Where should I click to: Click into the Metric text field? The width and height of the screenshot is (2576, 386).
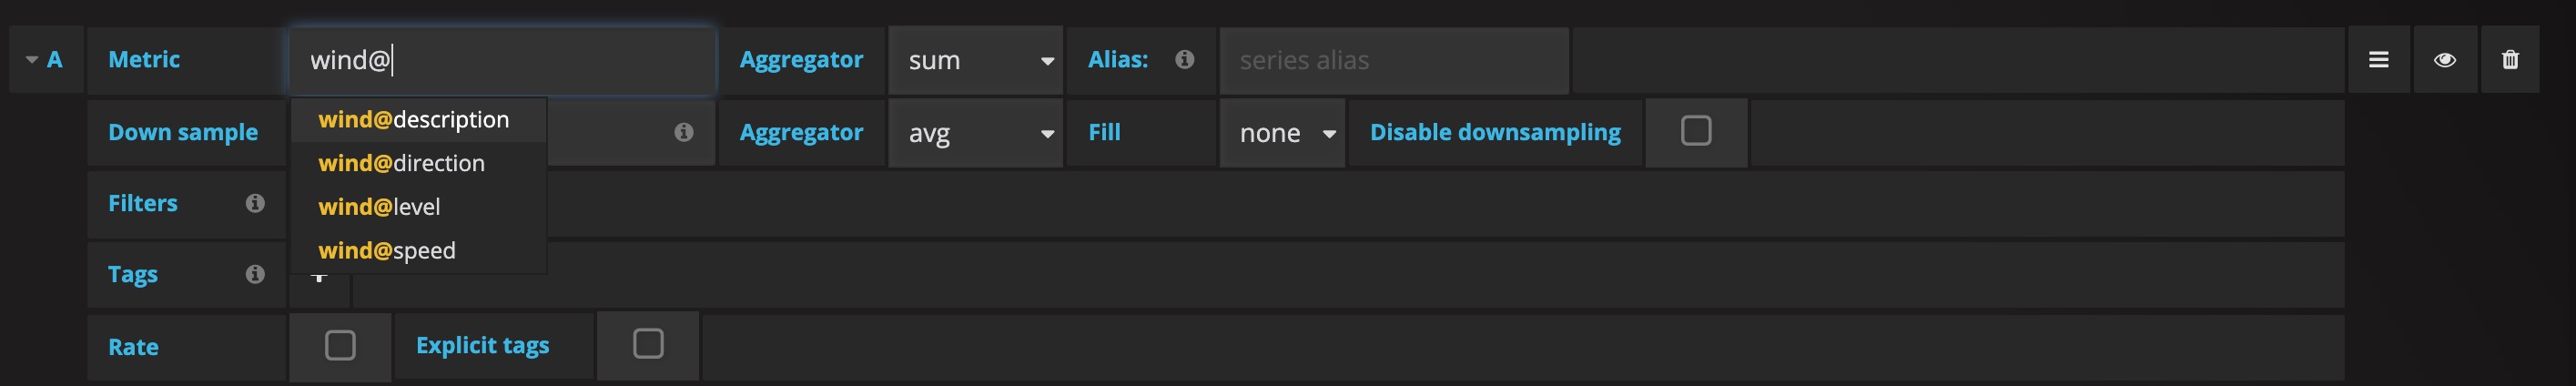[x=502, y=60]
